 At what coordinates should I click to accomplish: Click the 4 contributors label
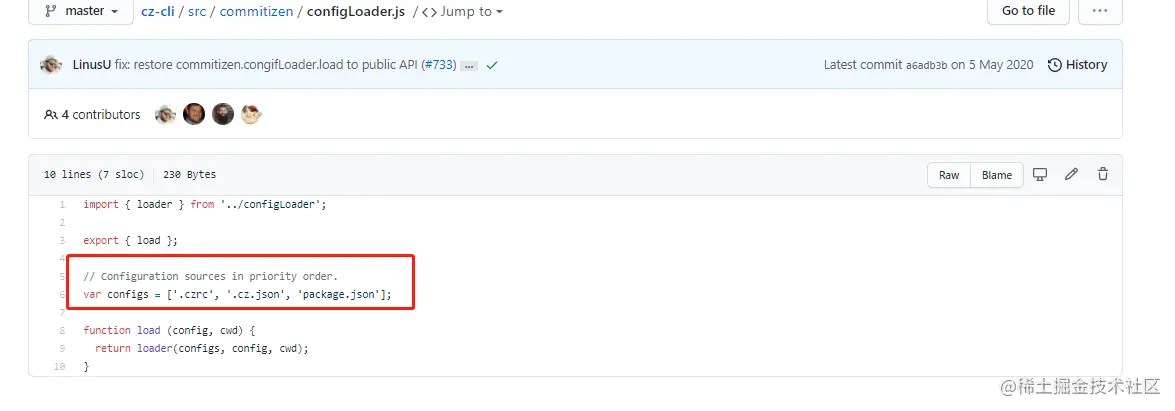point(92,115)
